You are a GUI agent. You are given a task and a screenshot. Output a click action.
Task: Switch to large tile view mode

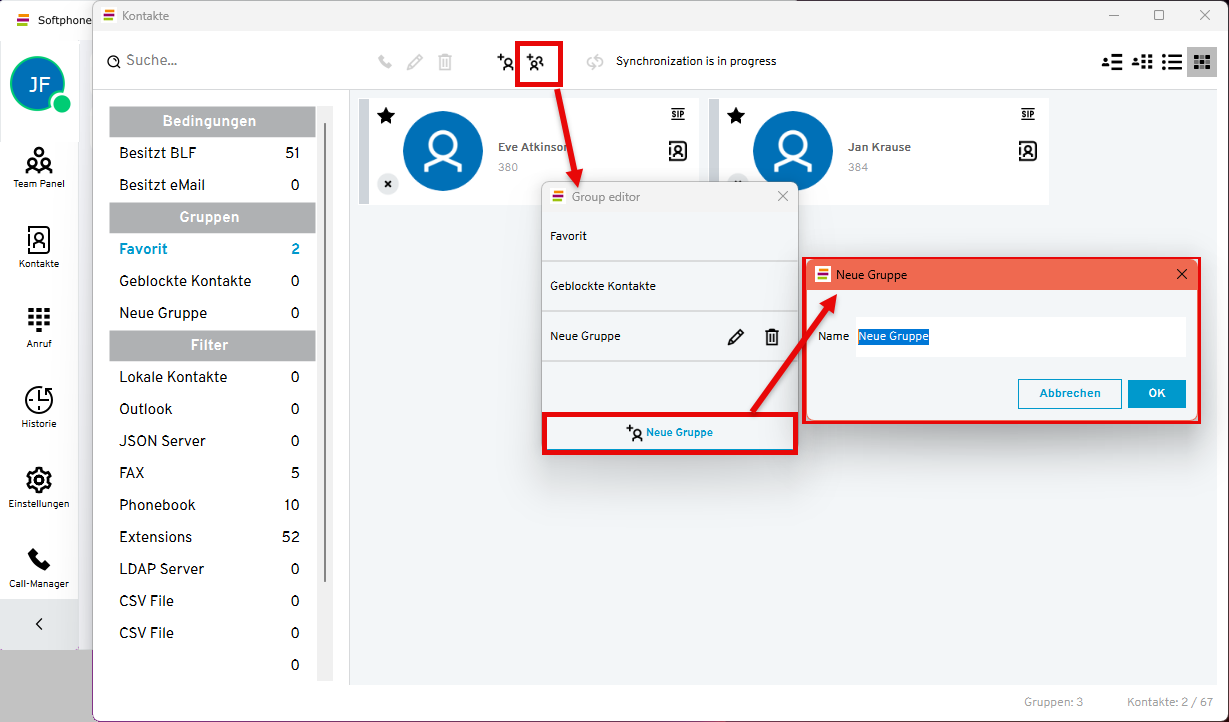point(1201,62)
